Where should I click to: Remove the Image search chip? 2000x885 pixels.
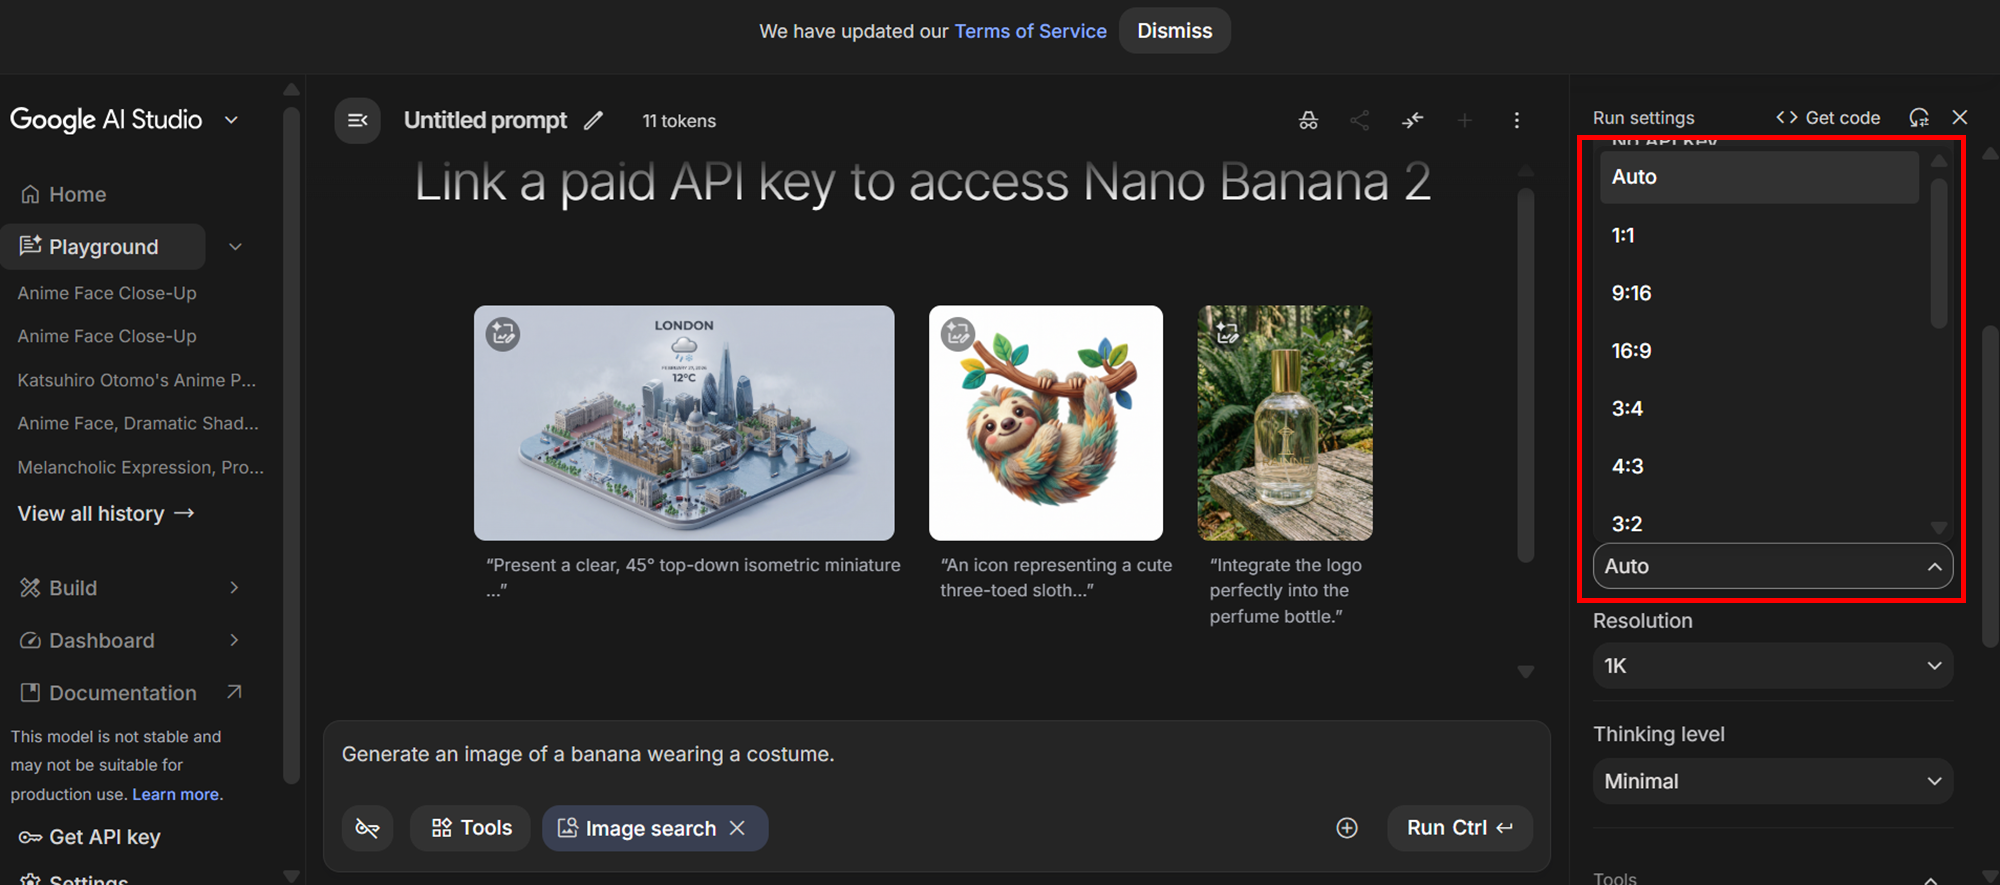[738, 828]
